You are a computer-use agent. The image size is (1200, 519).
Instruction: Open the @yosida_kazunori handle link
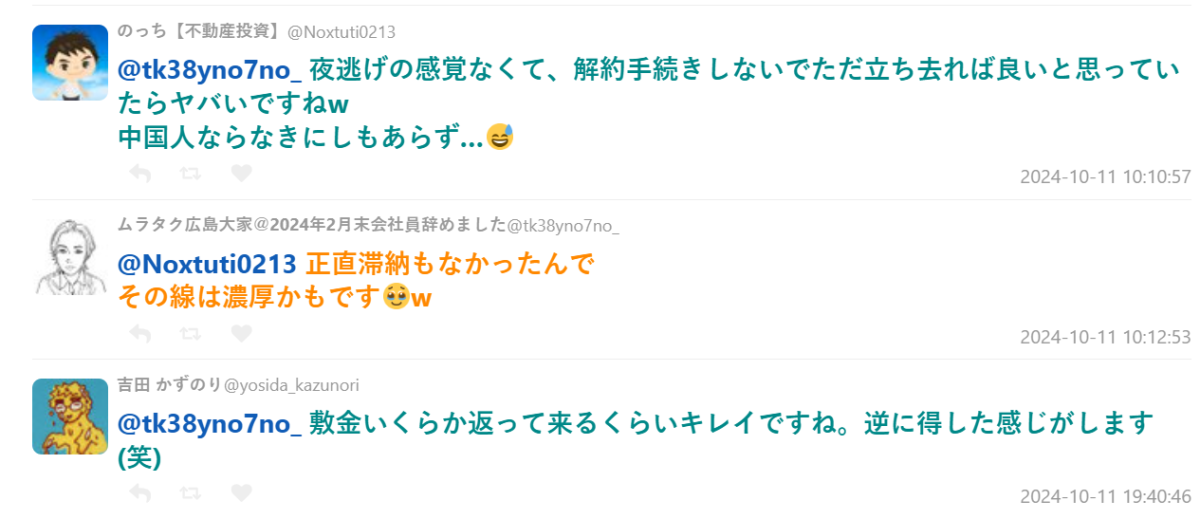pyautogui.click(x=292, y=385)
